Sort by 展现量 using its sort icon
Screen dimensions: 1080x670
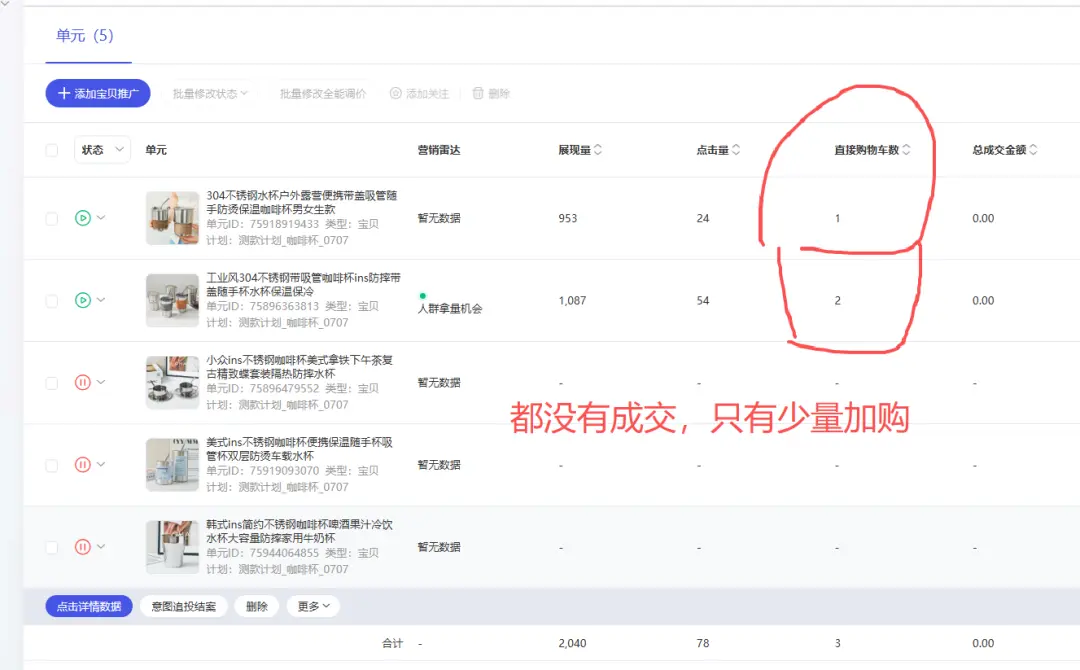coord(598,150)
